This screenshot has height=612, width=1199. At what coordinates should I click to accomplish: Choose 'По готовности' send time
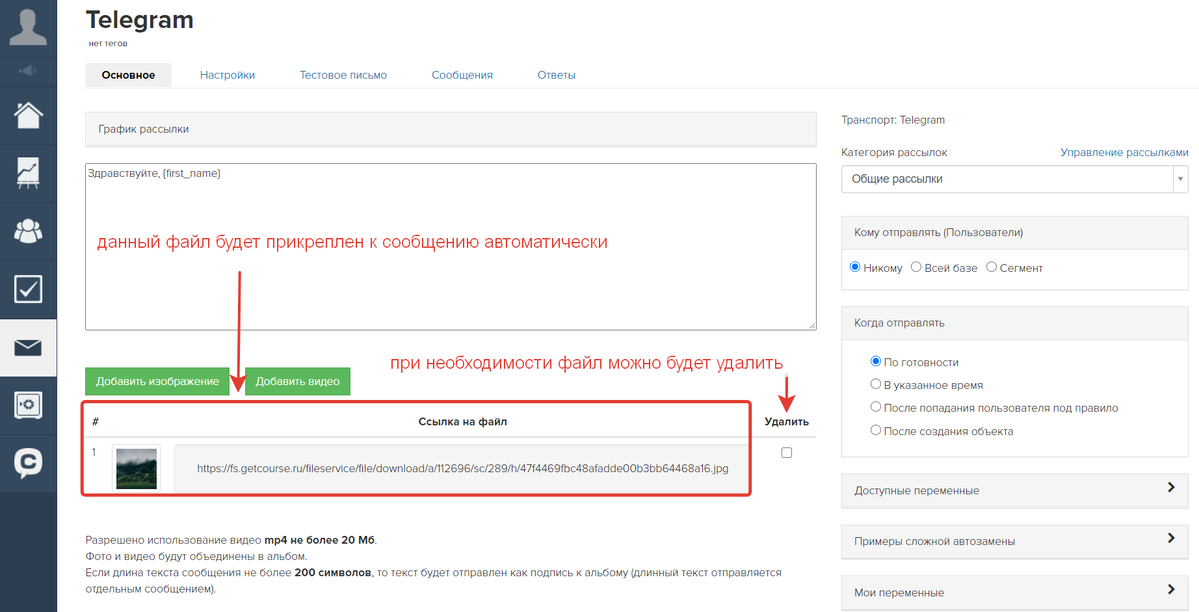pyautogui.click(x=876, y=362)
